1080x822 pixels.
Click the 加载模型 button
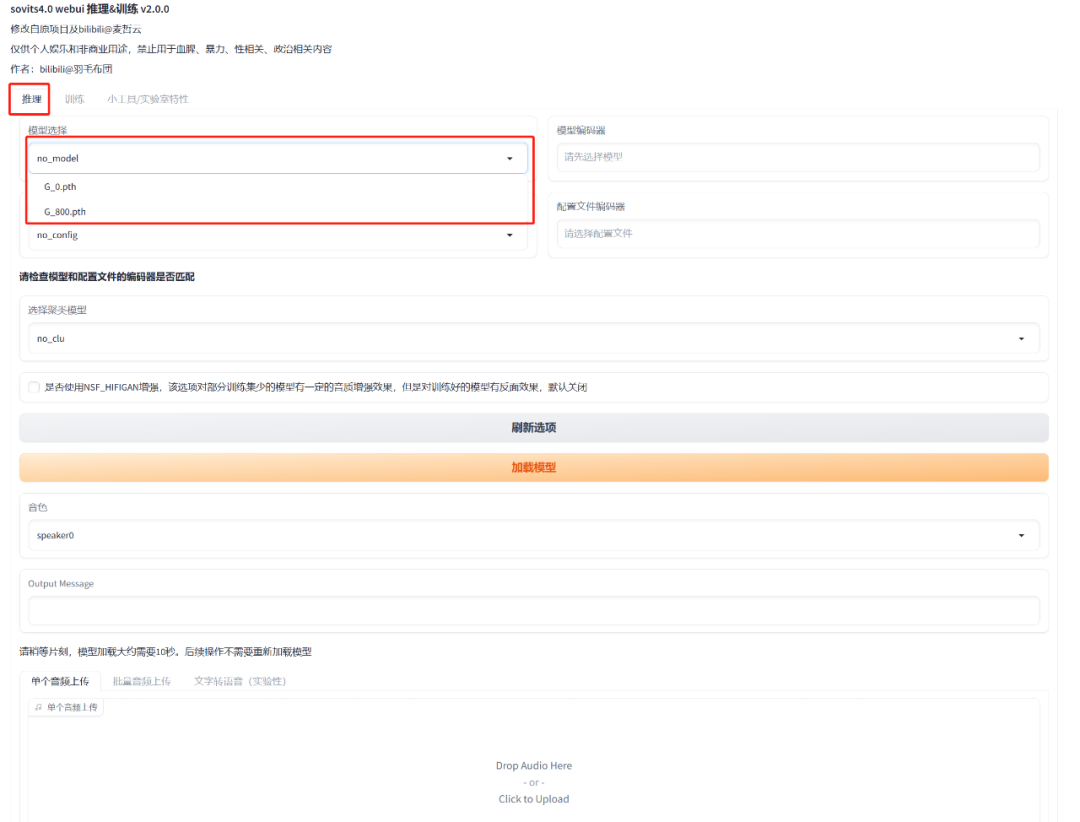pos(534,467)
